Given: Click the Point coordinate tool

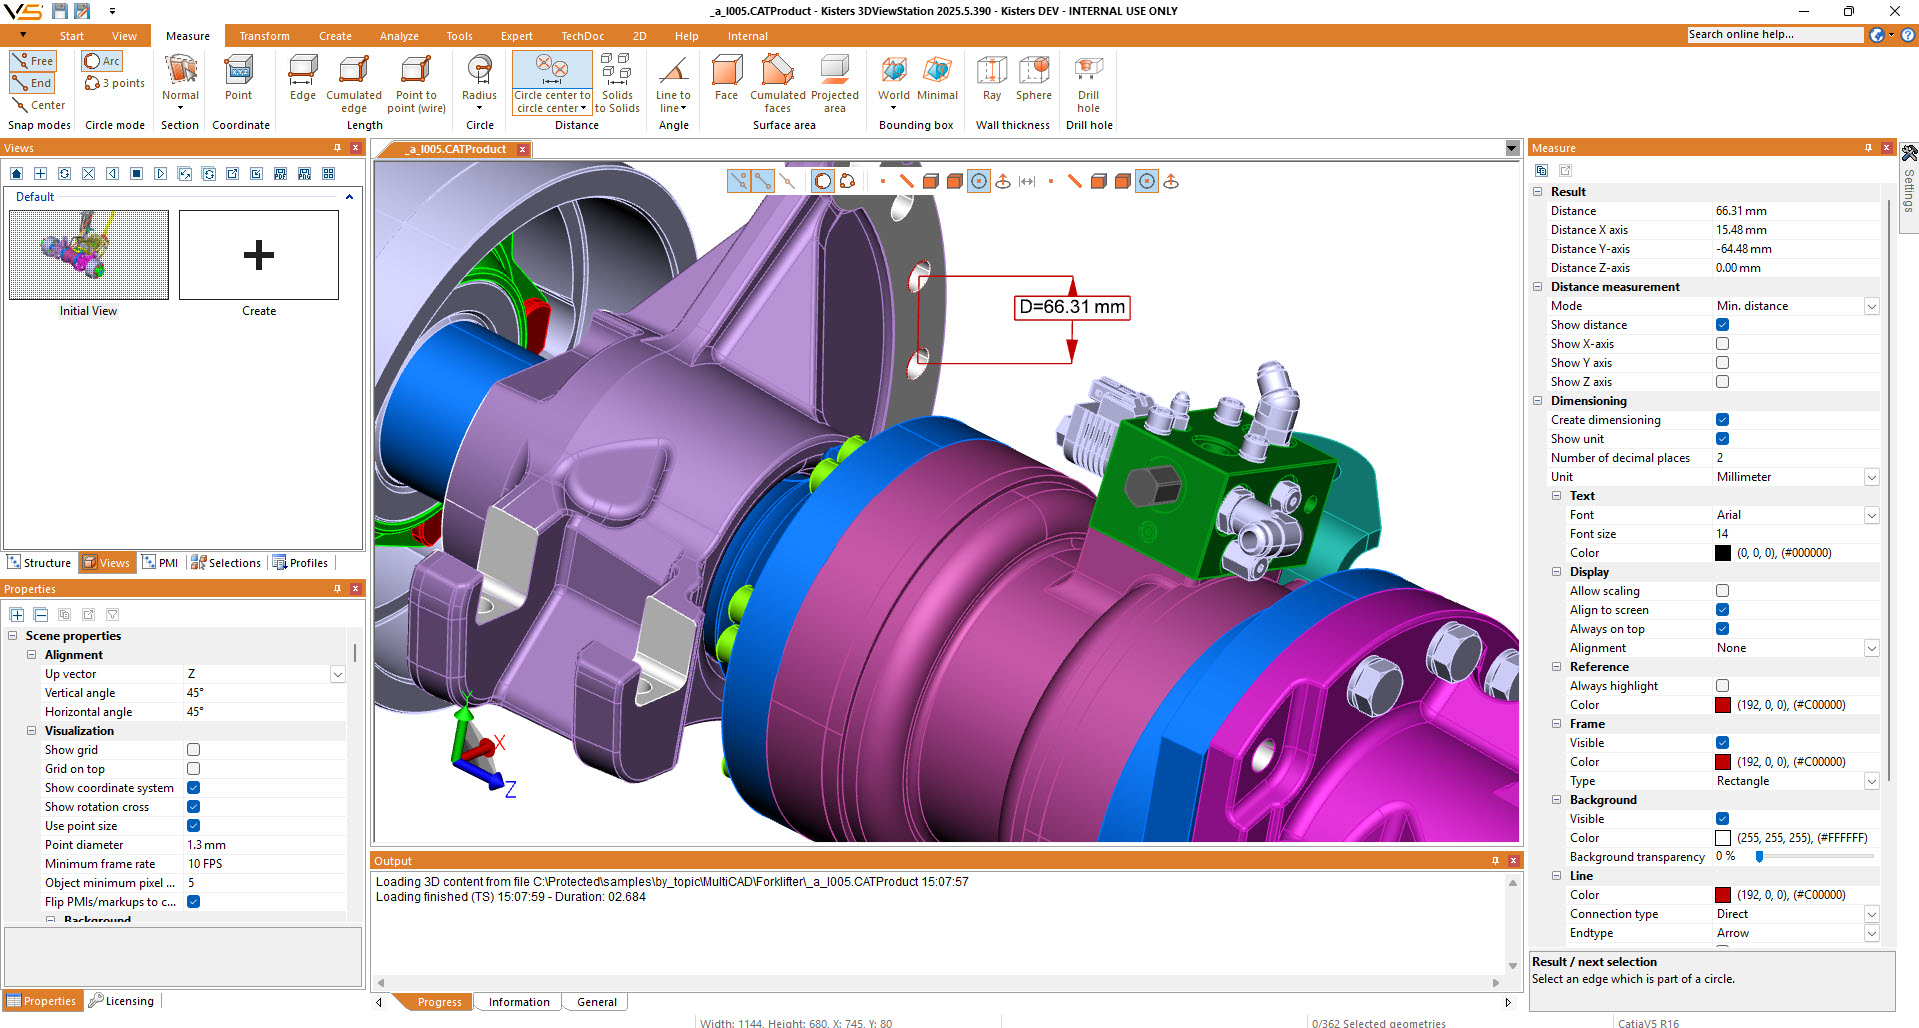Looking at the screenshot, I should pos(238,79).
